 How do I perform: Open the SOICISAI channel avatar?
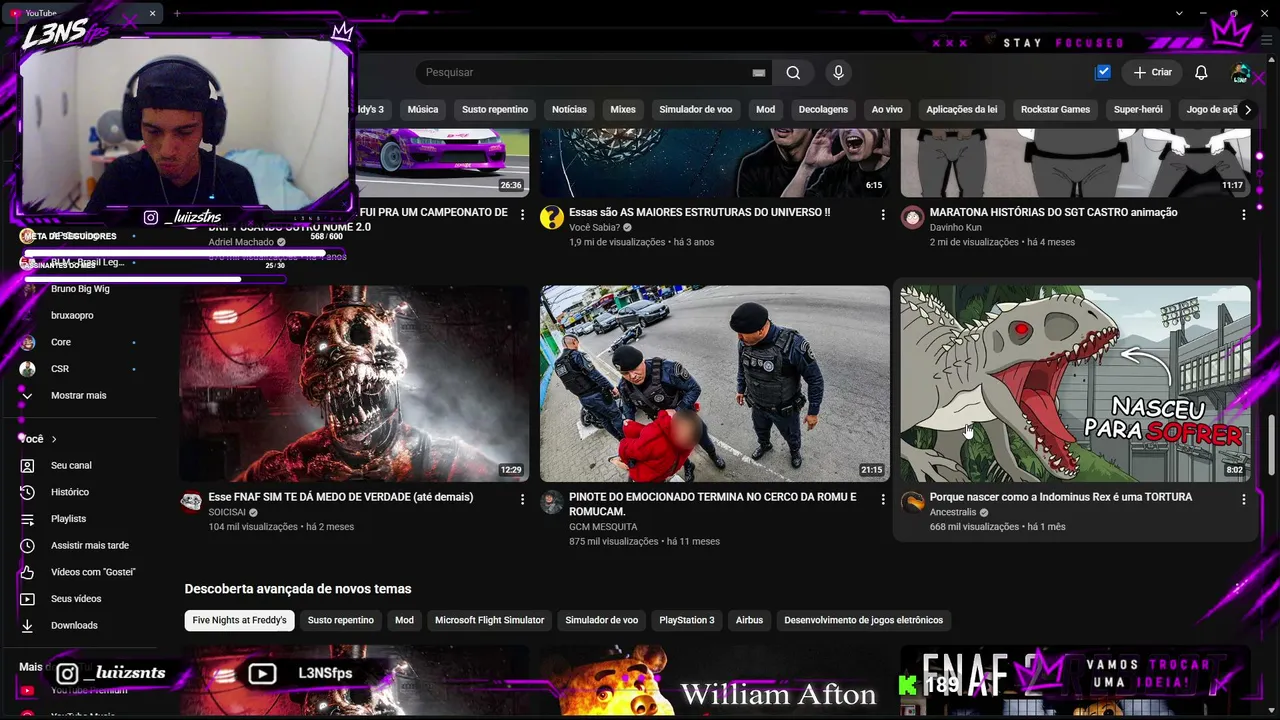(192, 502)
